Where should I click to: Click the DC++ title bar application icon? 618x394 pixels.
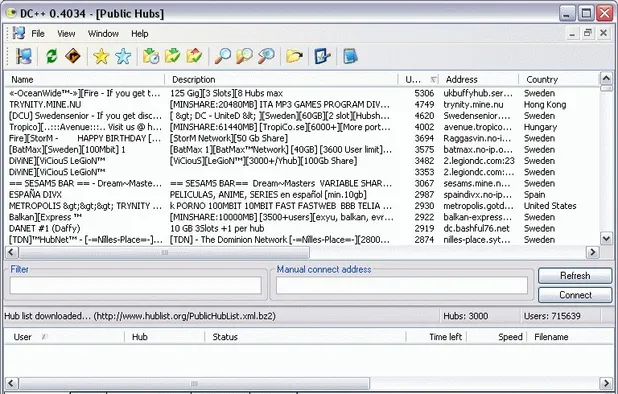(11, 13)
